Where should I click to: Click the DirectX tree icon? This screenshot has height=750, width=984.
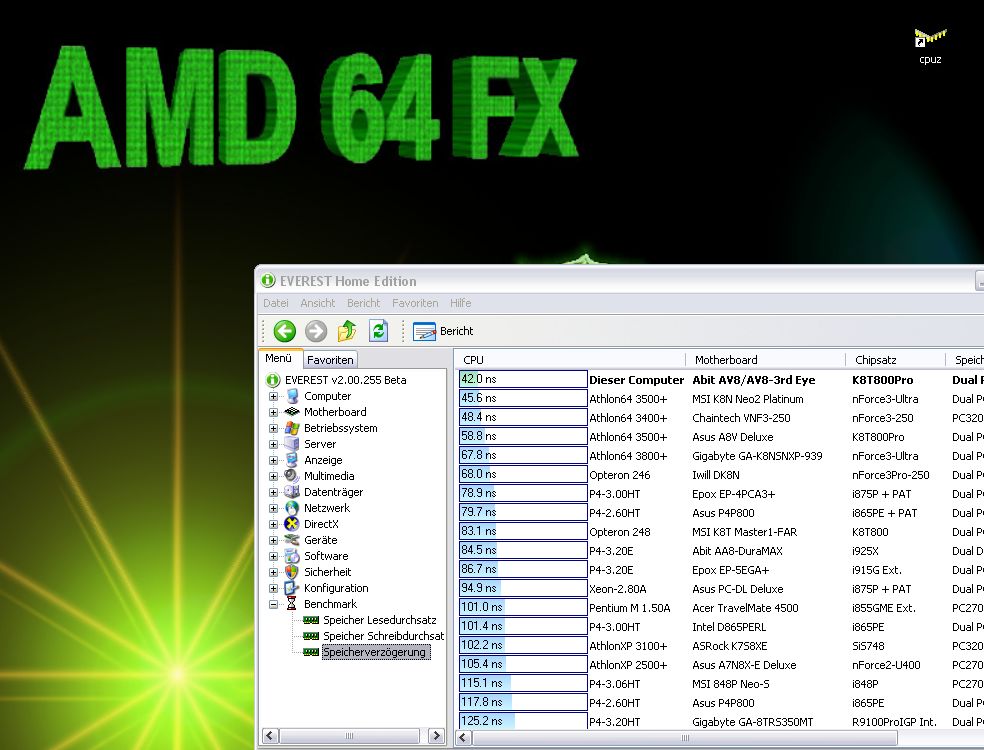click(292, 524)
